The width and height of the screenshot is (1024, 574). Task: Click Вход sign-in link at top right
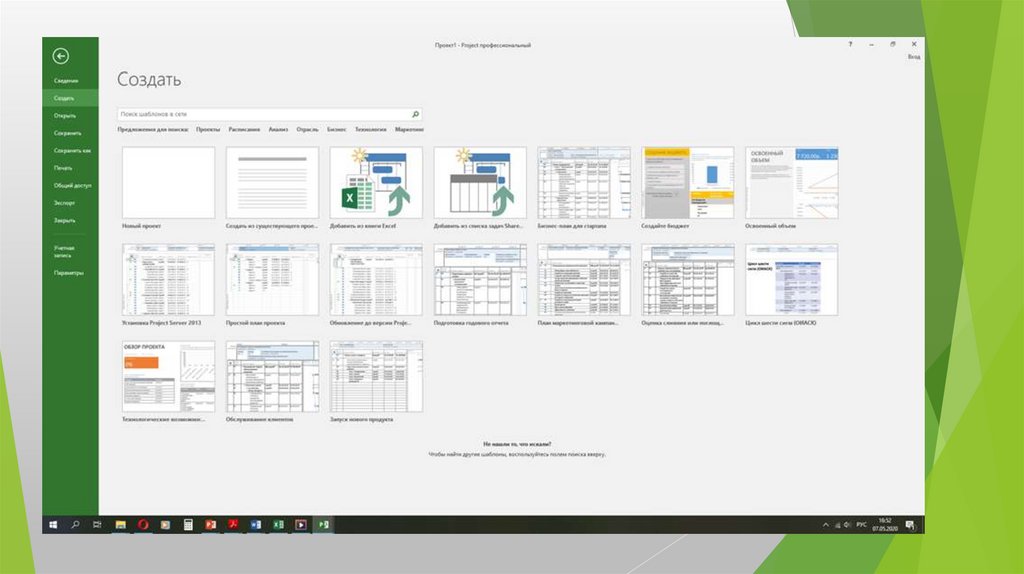(x=914, y=57)
